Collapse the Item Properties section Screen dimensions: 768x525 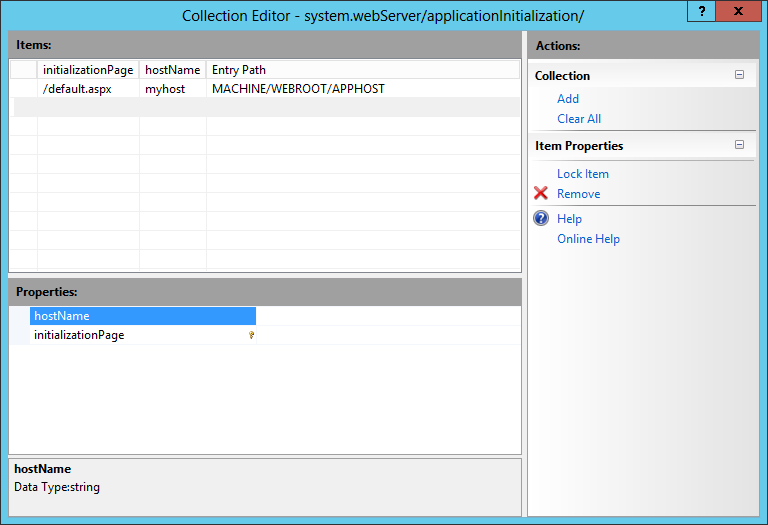[739, 145]
